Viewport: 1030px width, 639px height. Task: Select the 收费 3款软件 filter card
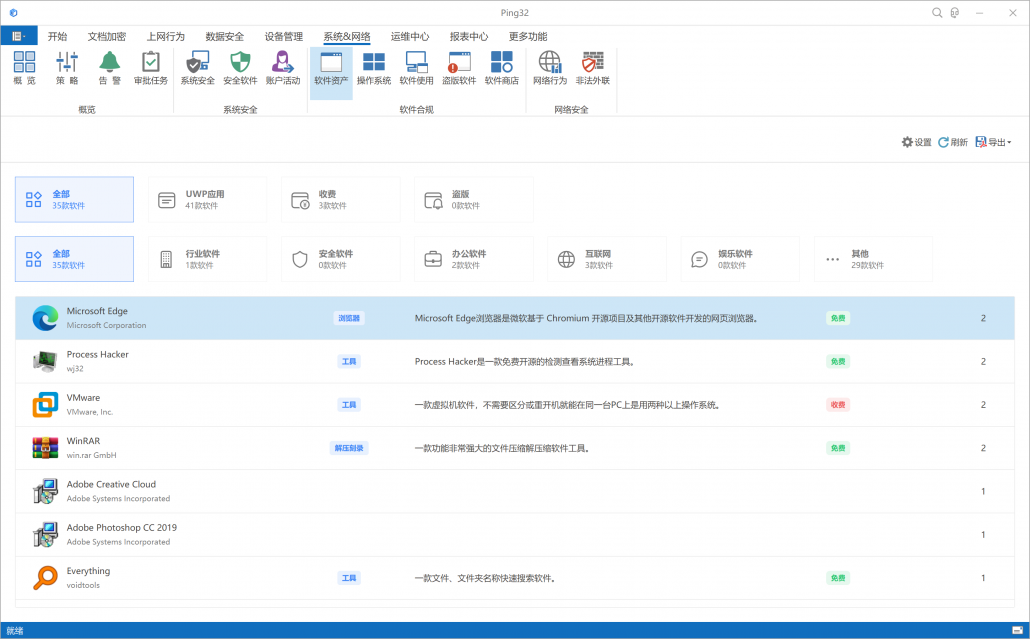pos(341,200)
